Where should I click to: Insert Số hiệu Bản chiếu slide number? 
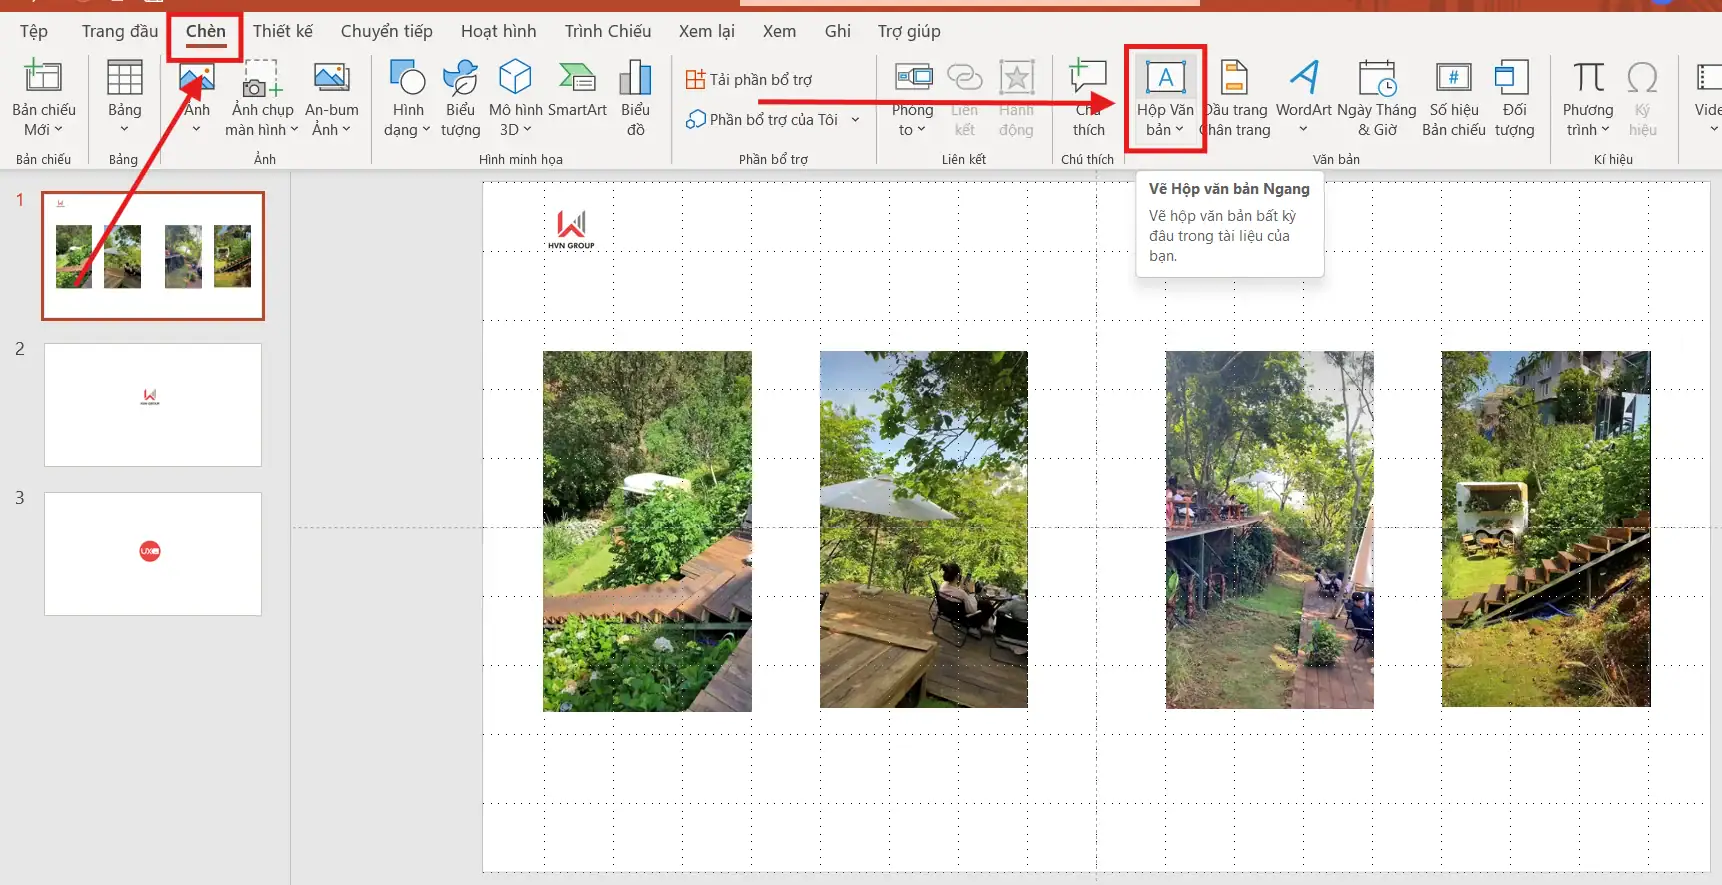(x=1454, y=97)
